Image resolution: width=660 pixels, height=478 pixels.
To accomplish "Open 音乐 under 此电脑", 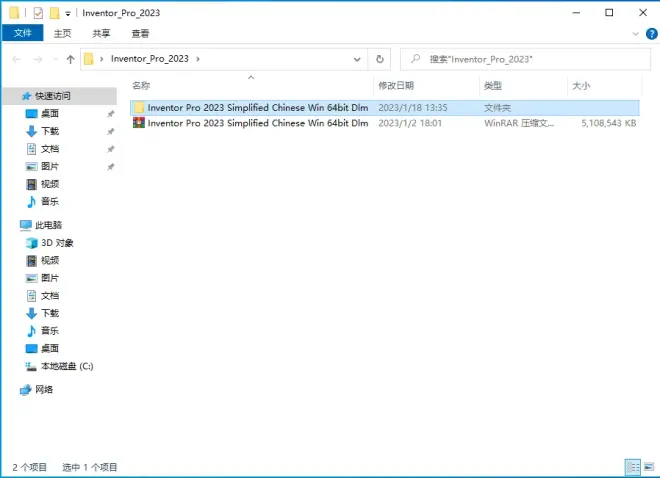I will click(50, 331).
